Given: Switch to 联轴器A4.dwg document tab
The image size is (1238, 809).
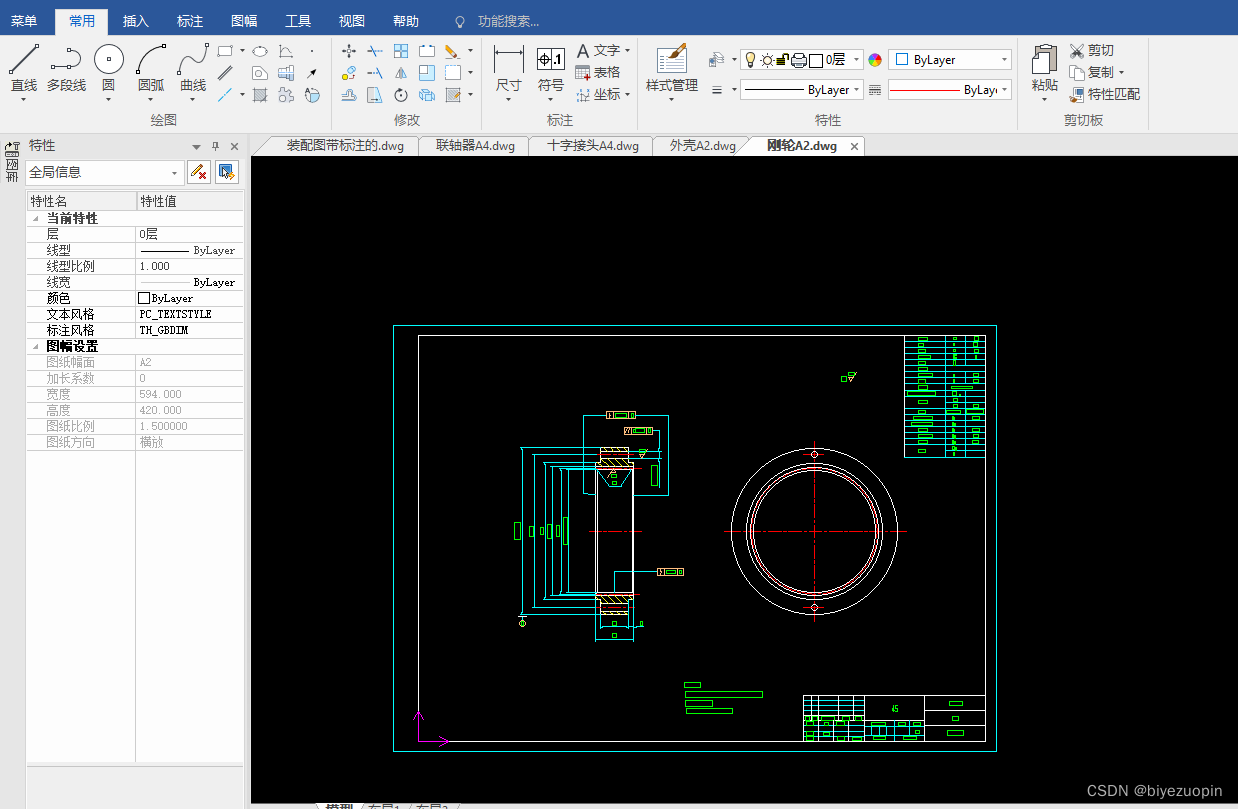Looking at the screenshot, I should coord(475,146).
